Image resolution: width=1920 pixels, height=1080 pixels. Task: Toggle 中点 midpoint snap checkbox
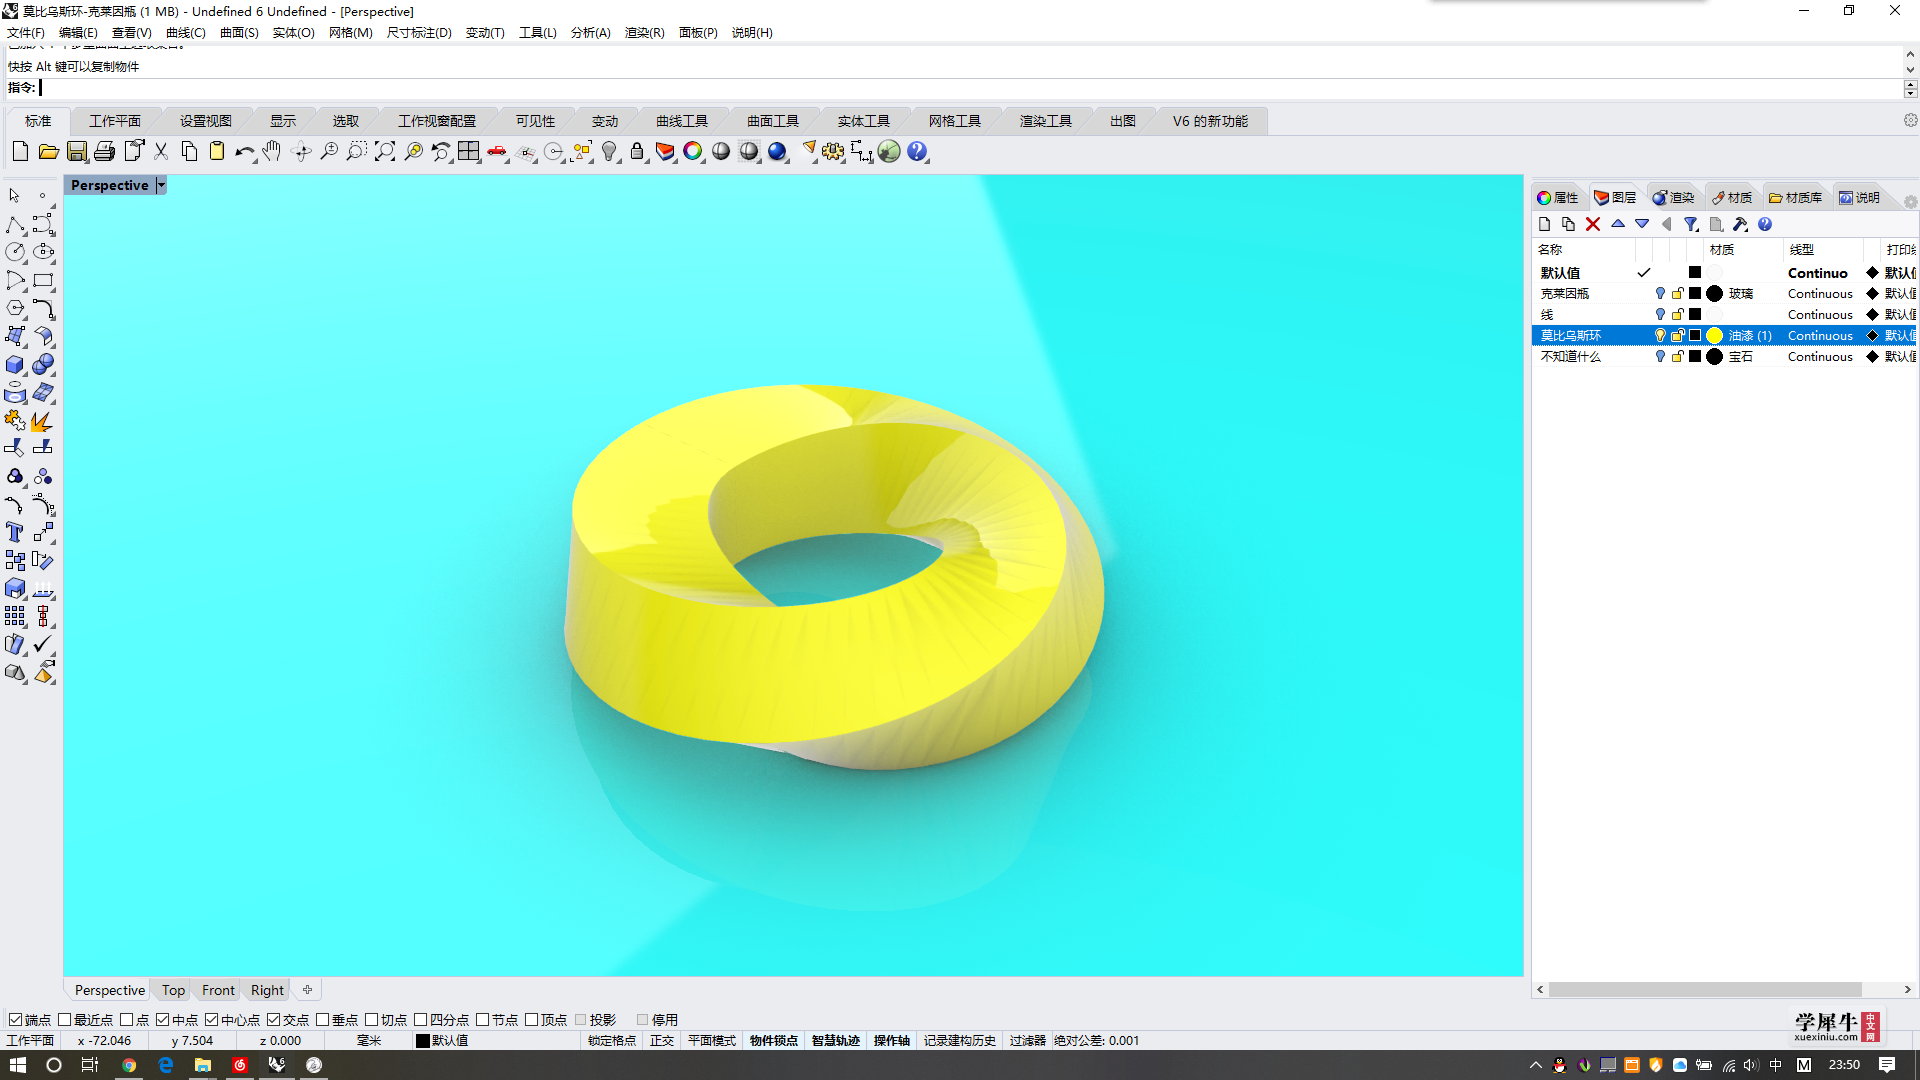(x=163, y=1020)
